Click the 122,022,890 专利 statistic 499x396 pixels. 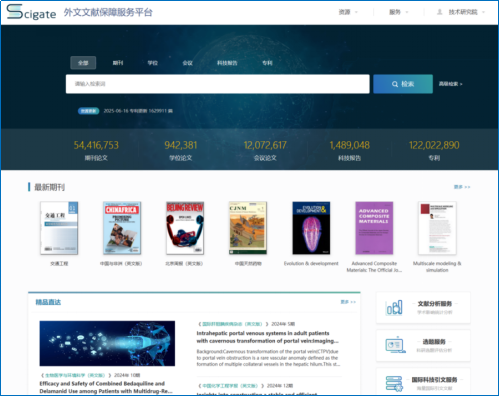[x=434, y=151]
